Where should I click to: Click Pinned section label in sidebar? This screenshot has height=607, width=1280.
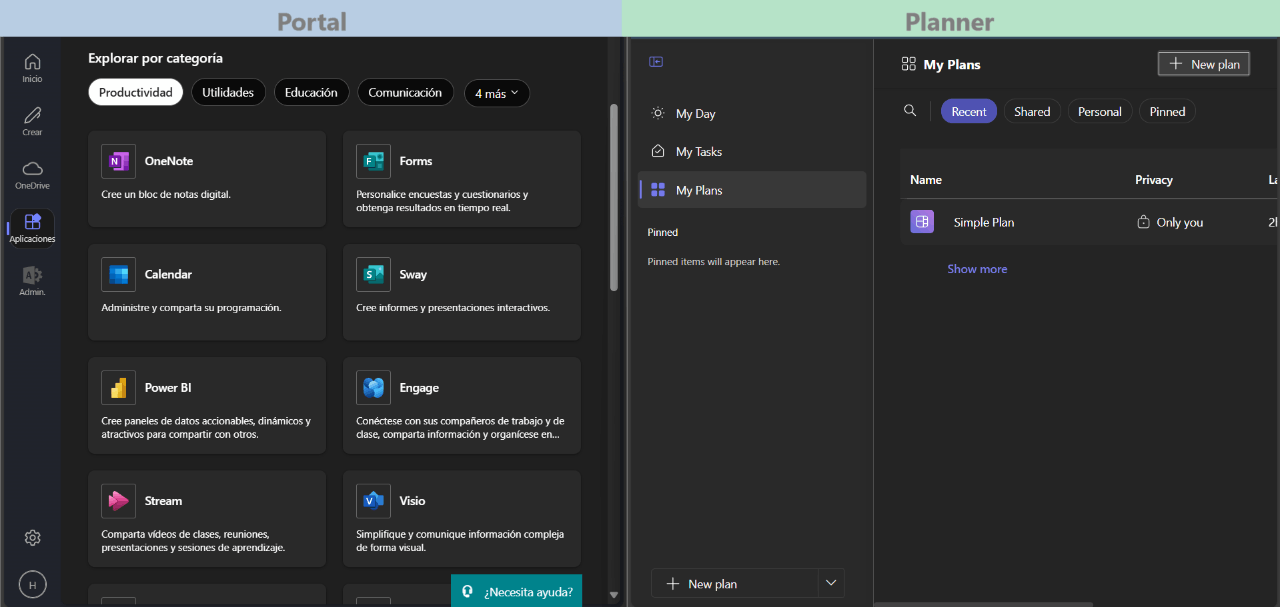click(663, 232)
